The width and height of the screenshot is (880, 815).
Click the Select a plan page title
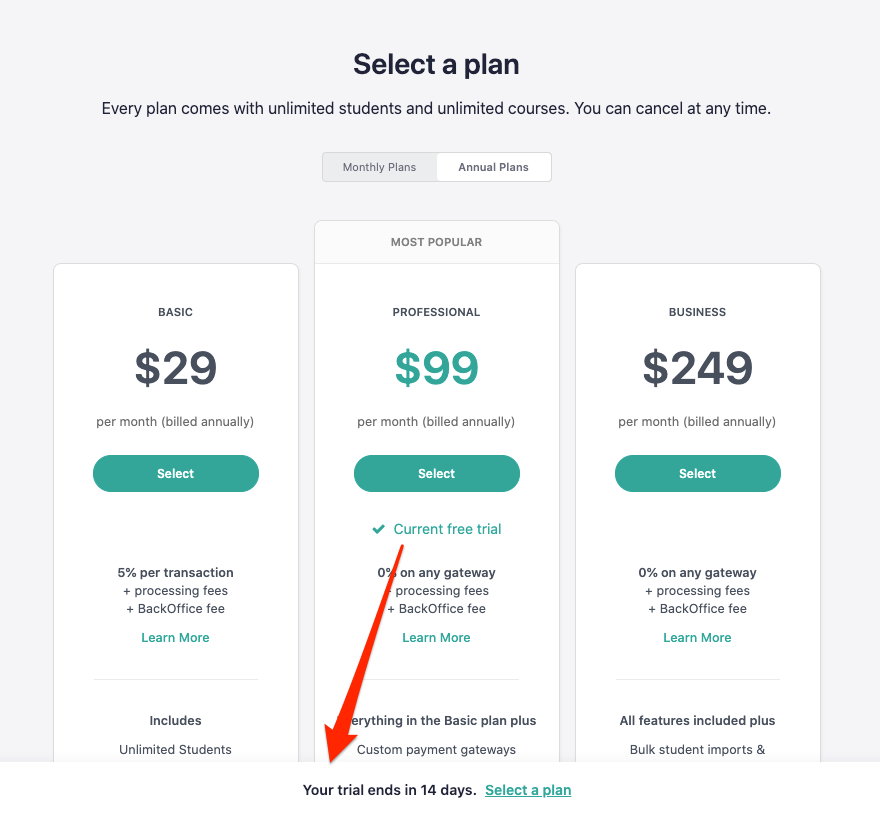pos(436,65)
